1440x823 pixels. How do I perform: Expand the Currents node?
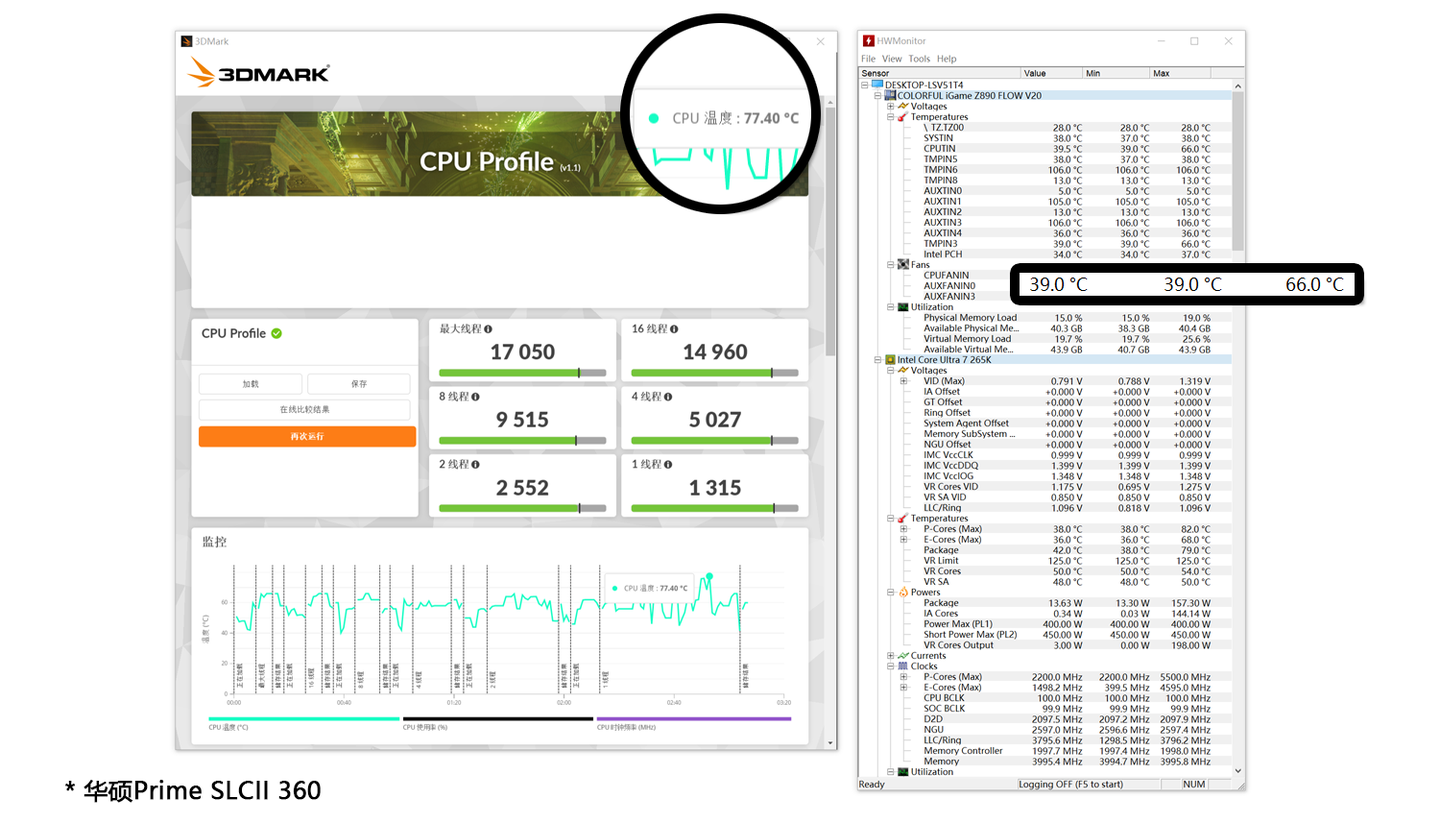tap(889, 656)
